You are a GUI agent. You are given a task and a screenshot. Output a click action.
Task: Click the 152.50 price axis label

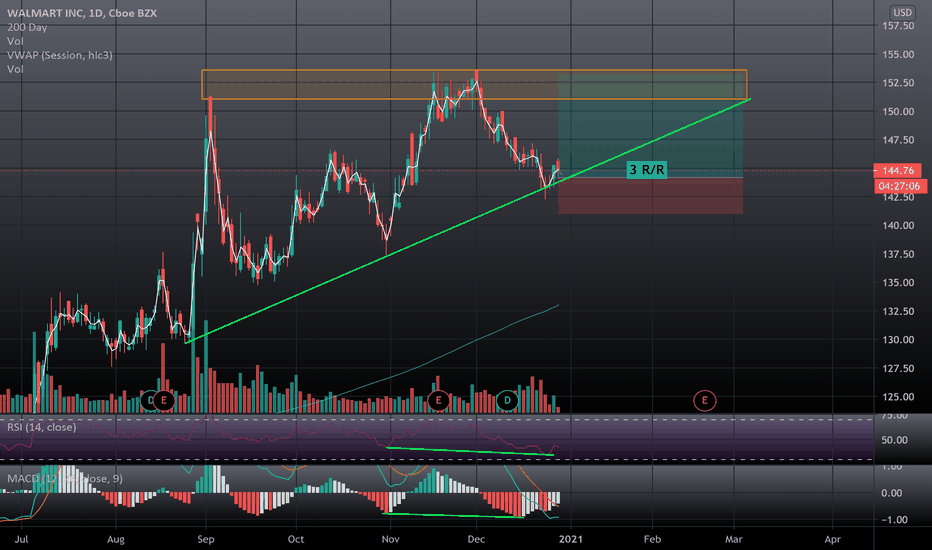(898, 83)
